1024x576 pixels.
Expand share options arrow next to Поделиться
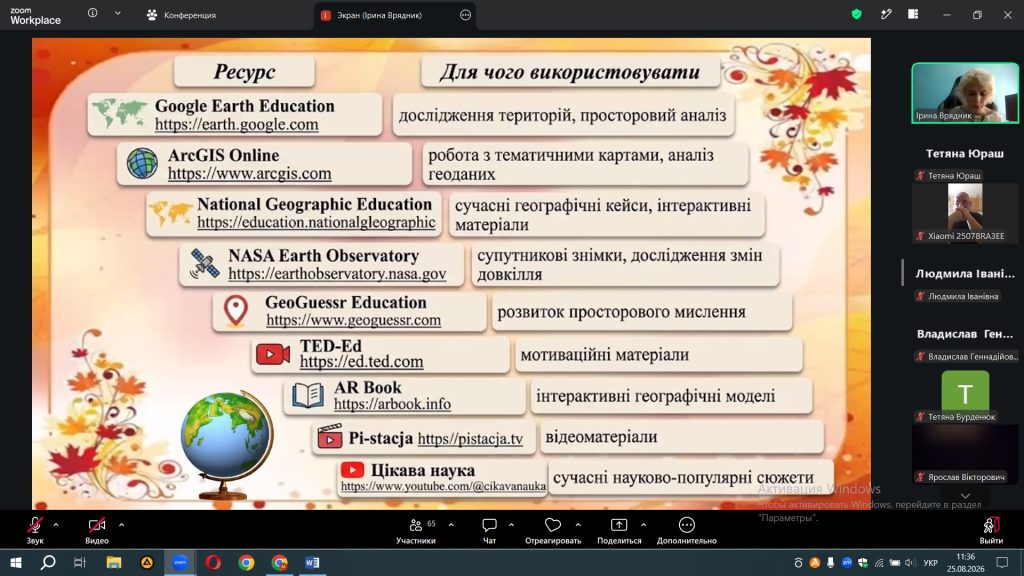(x=643, y=525)
